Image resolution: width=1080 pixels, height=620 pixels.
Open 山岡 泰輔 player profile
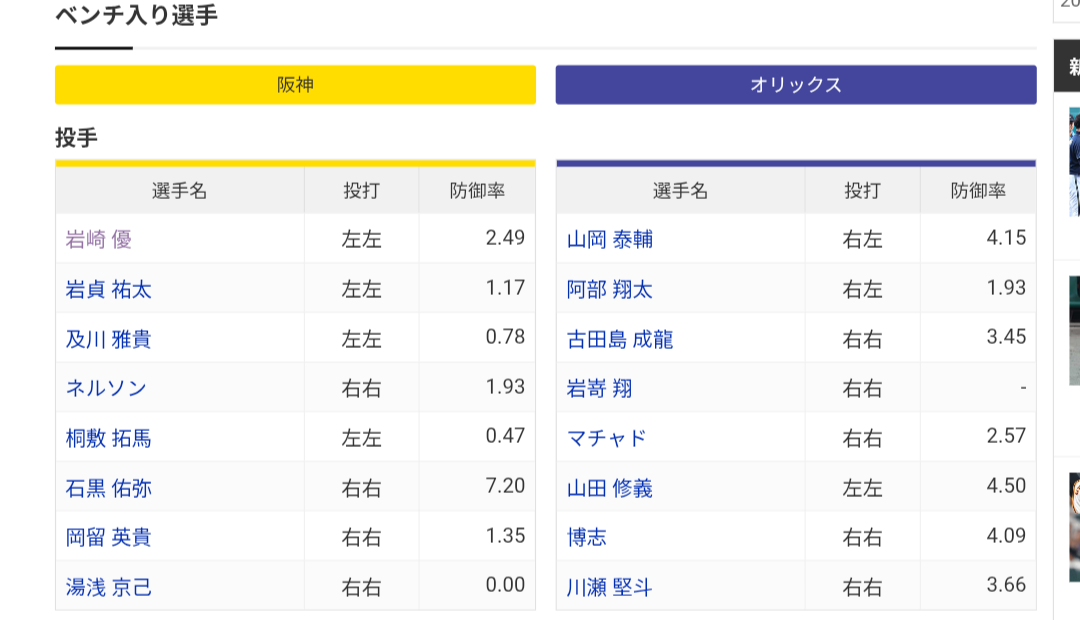click(609, 239)
